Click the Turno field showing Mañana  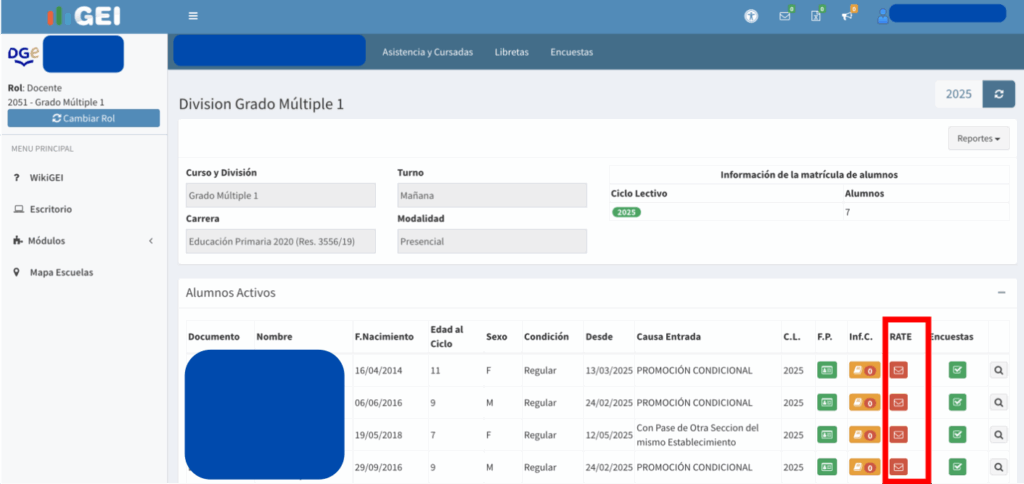pyautogui.click(x=492, y=195)
